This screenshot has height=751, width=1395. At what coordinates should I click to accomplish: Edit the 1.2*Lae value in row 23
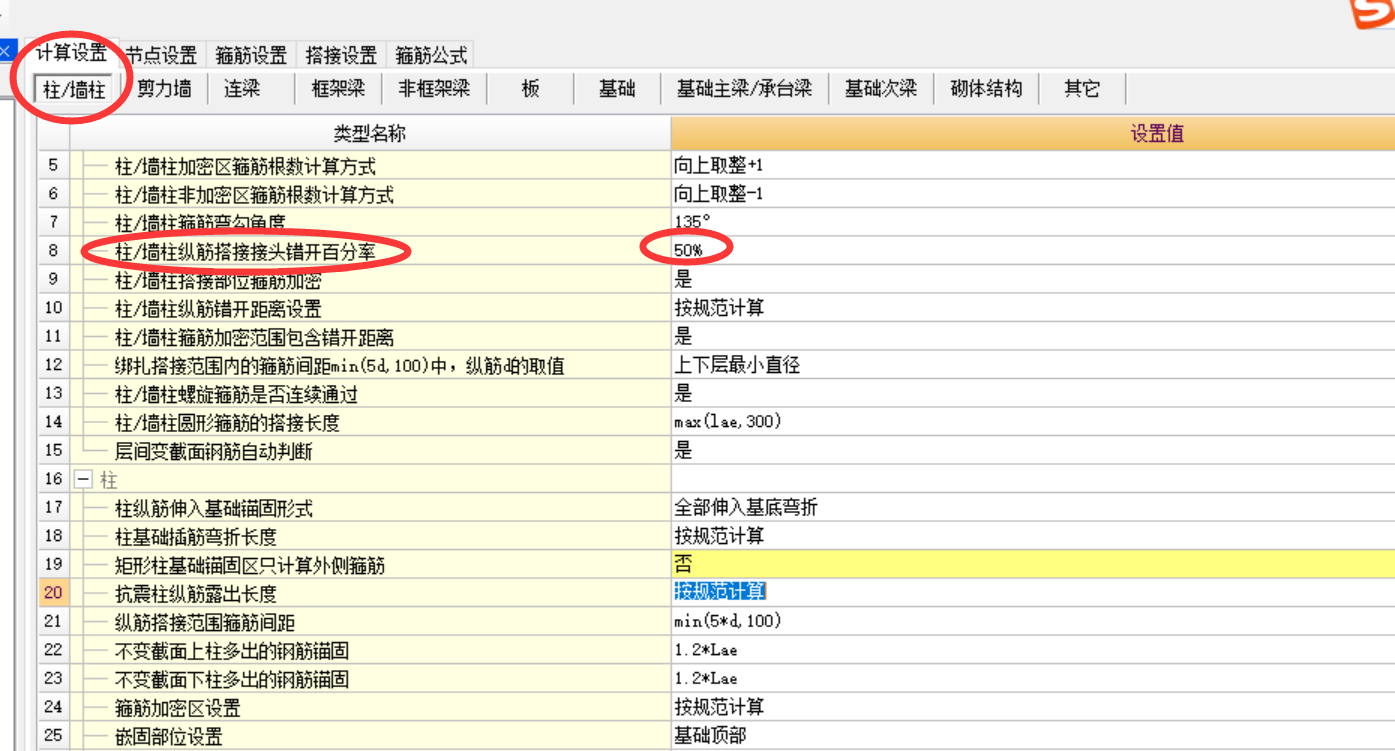click(1033, 678)
